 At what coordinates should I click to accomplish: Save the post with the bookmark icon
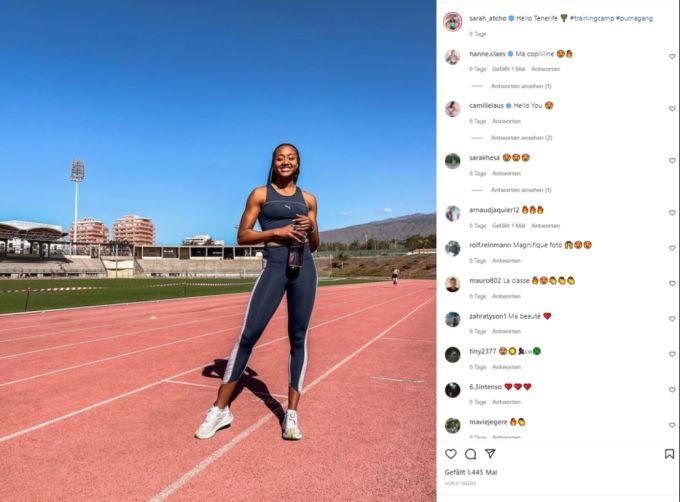669,454
